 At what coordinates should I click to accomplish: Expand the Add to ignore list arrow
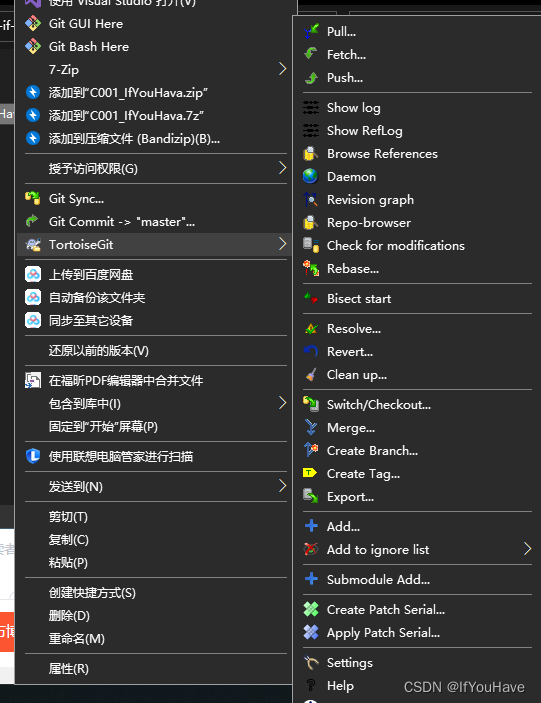528,549
